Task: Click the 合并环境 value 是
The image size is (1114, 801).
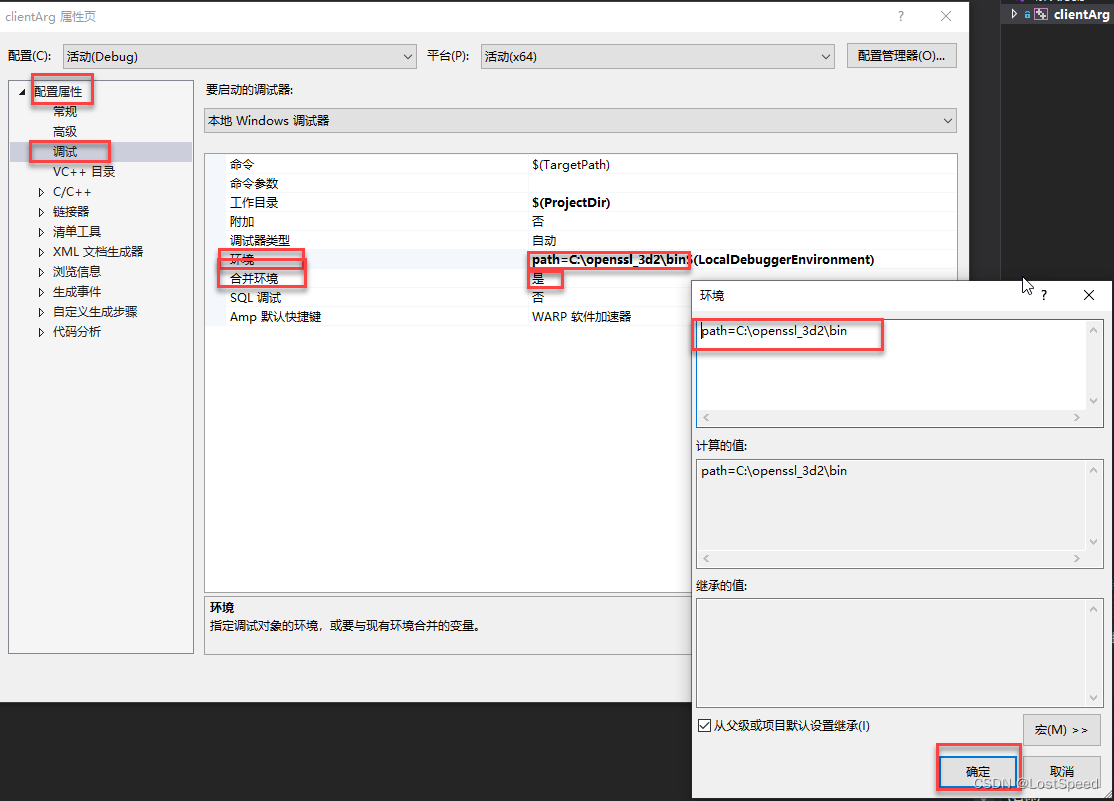Action: [538, 279]
